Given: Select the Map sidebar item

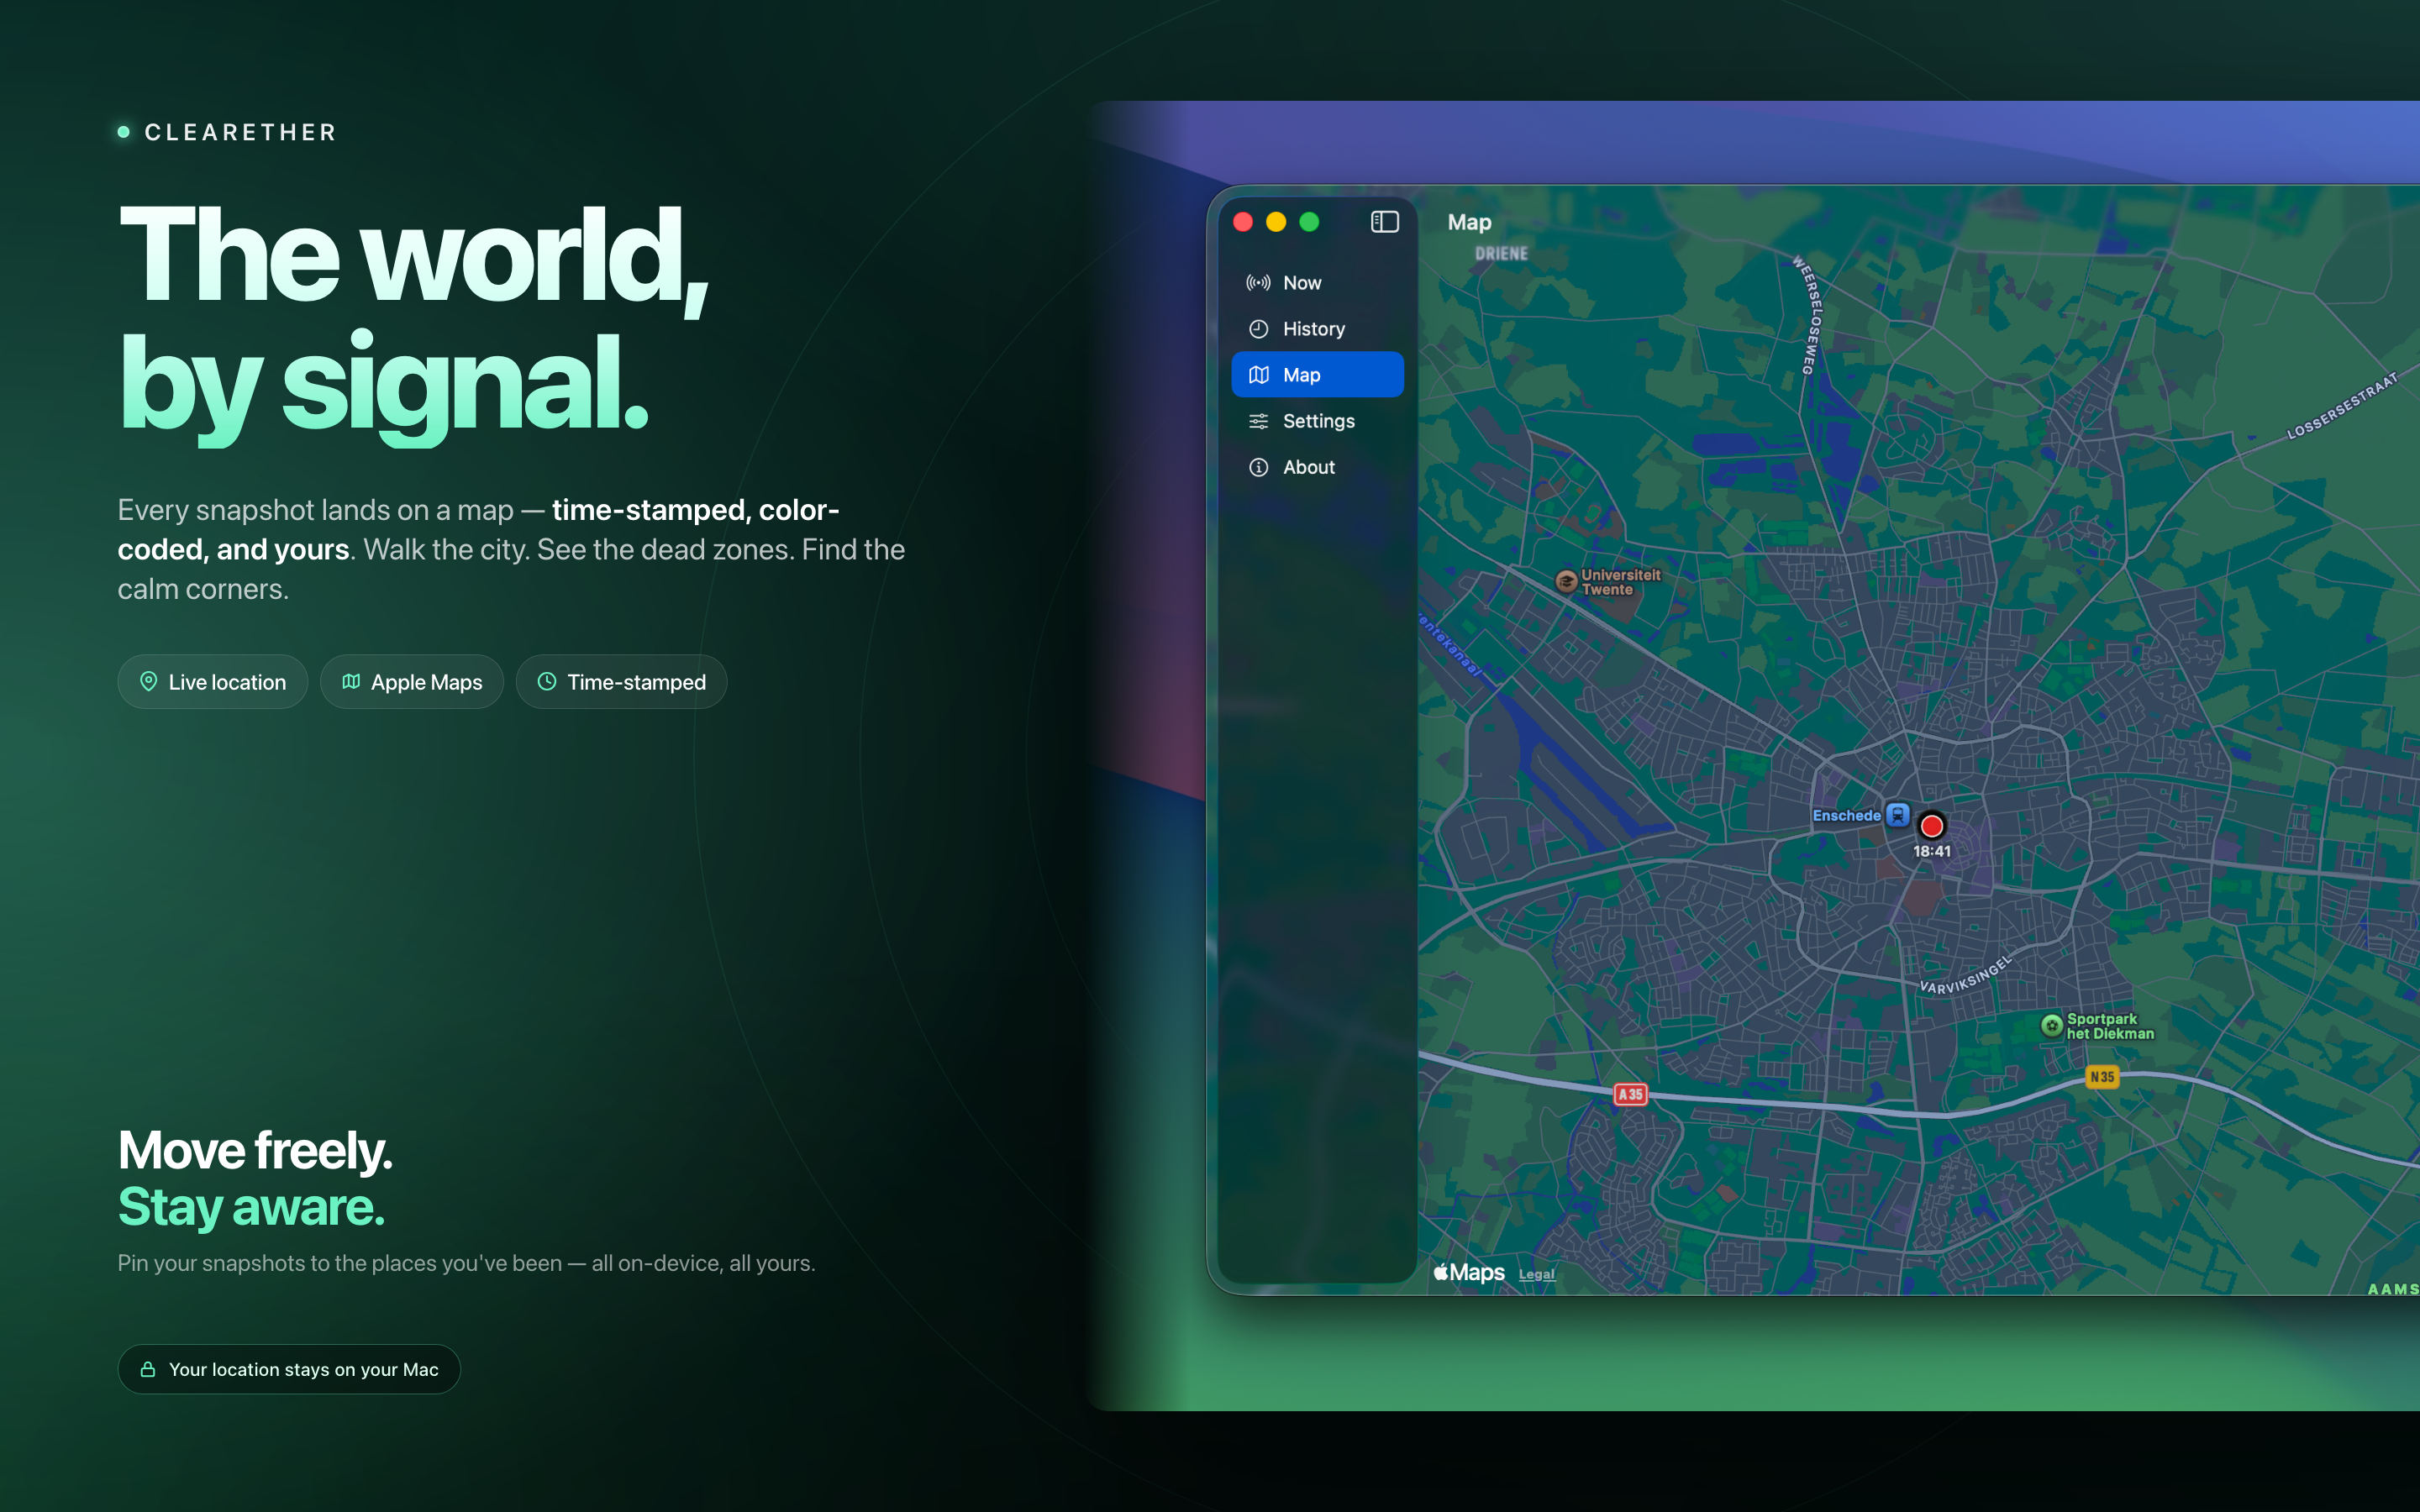Looking at the screenshot, I should tap(1317, 375).
